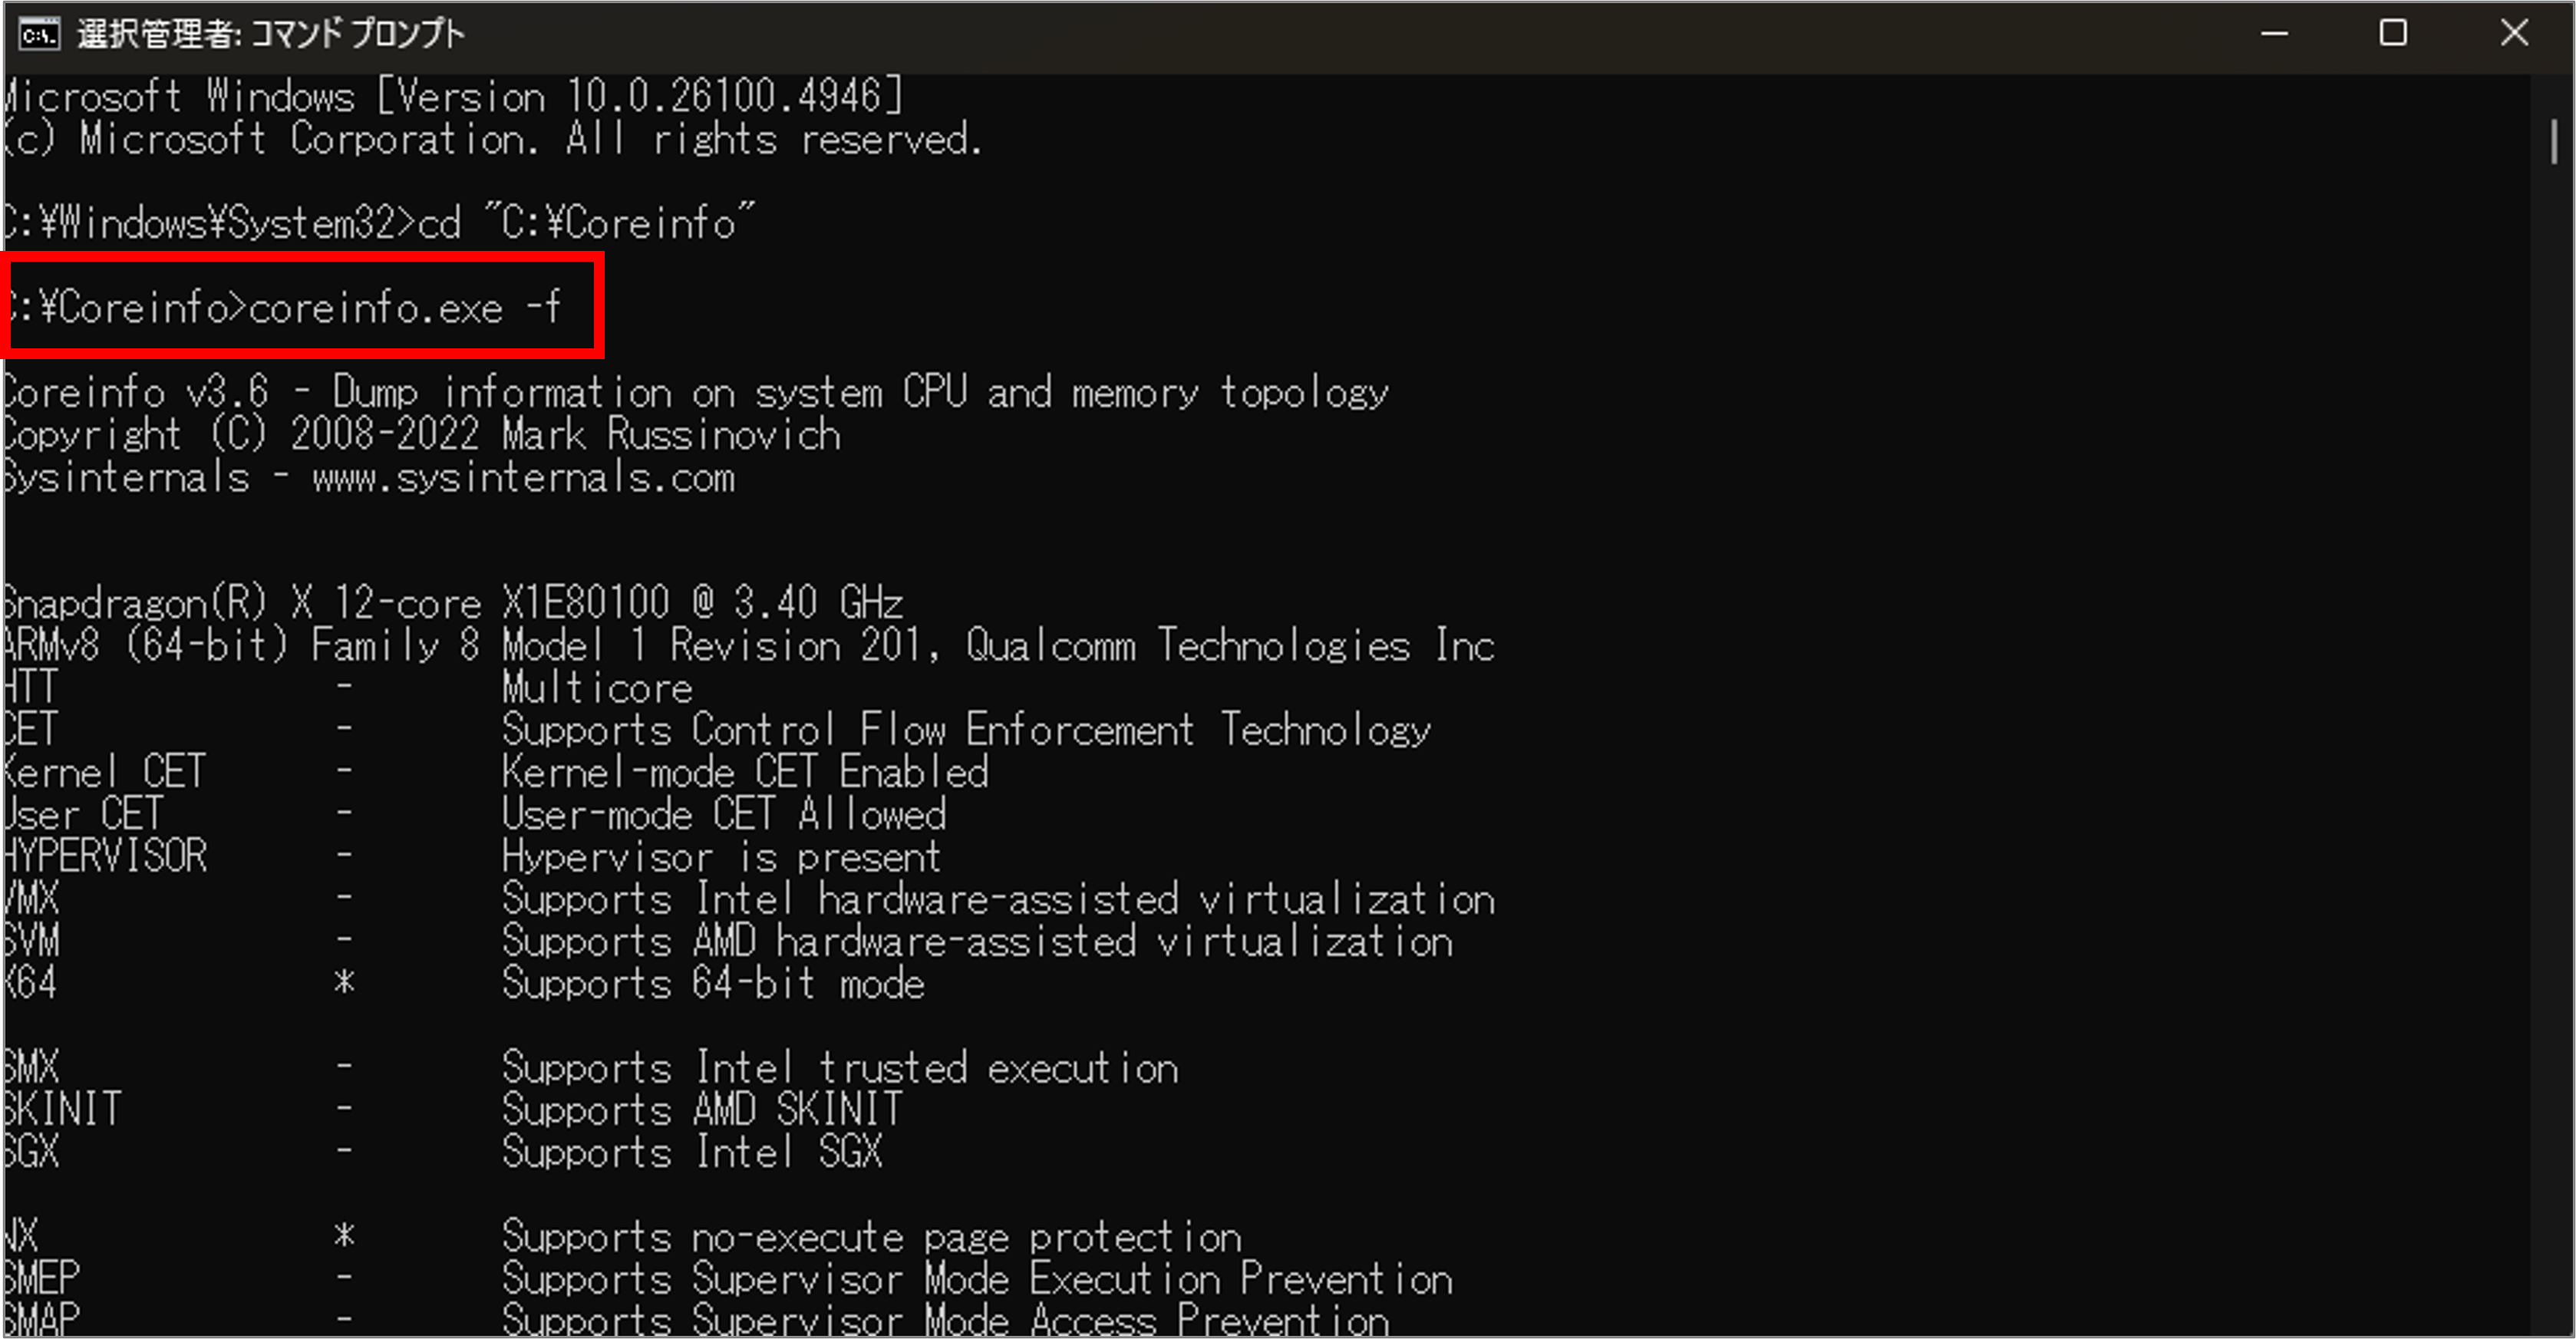Click the Kernel CET label
2576x1339 pixels.
pos(104,772)
